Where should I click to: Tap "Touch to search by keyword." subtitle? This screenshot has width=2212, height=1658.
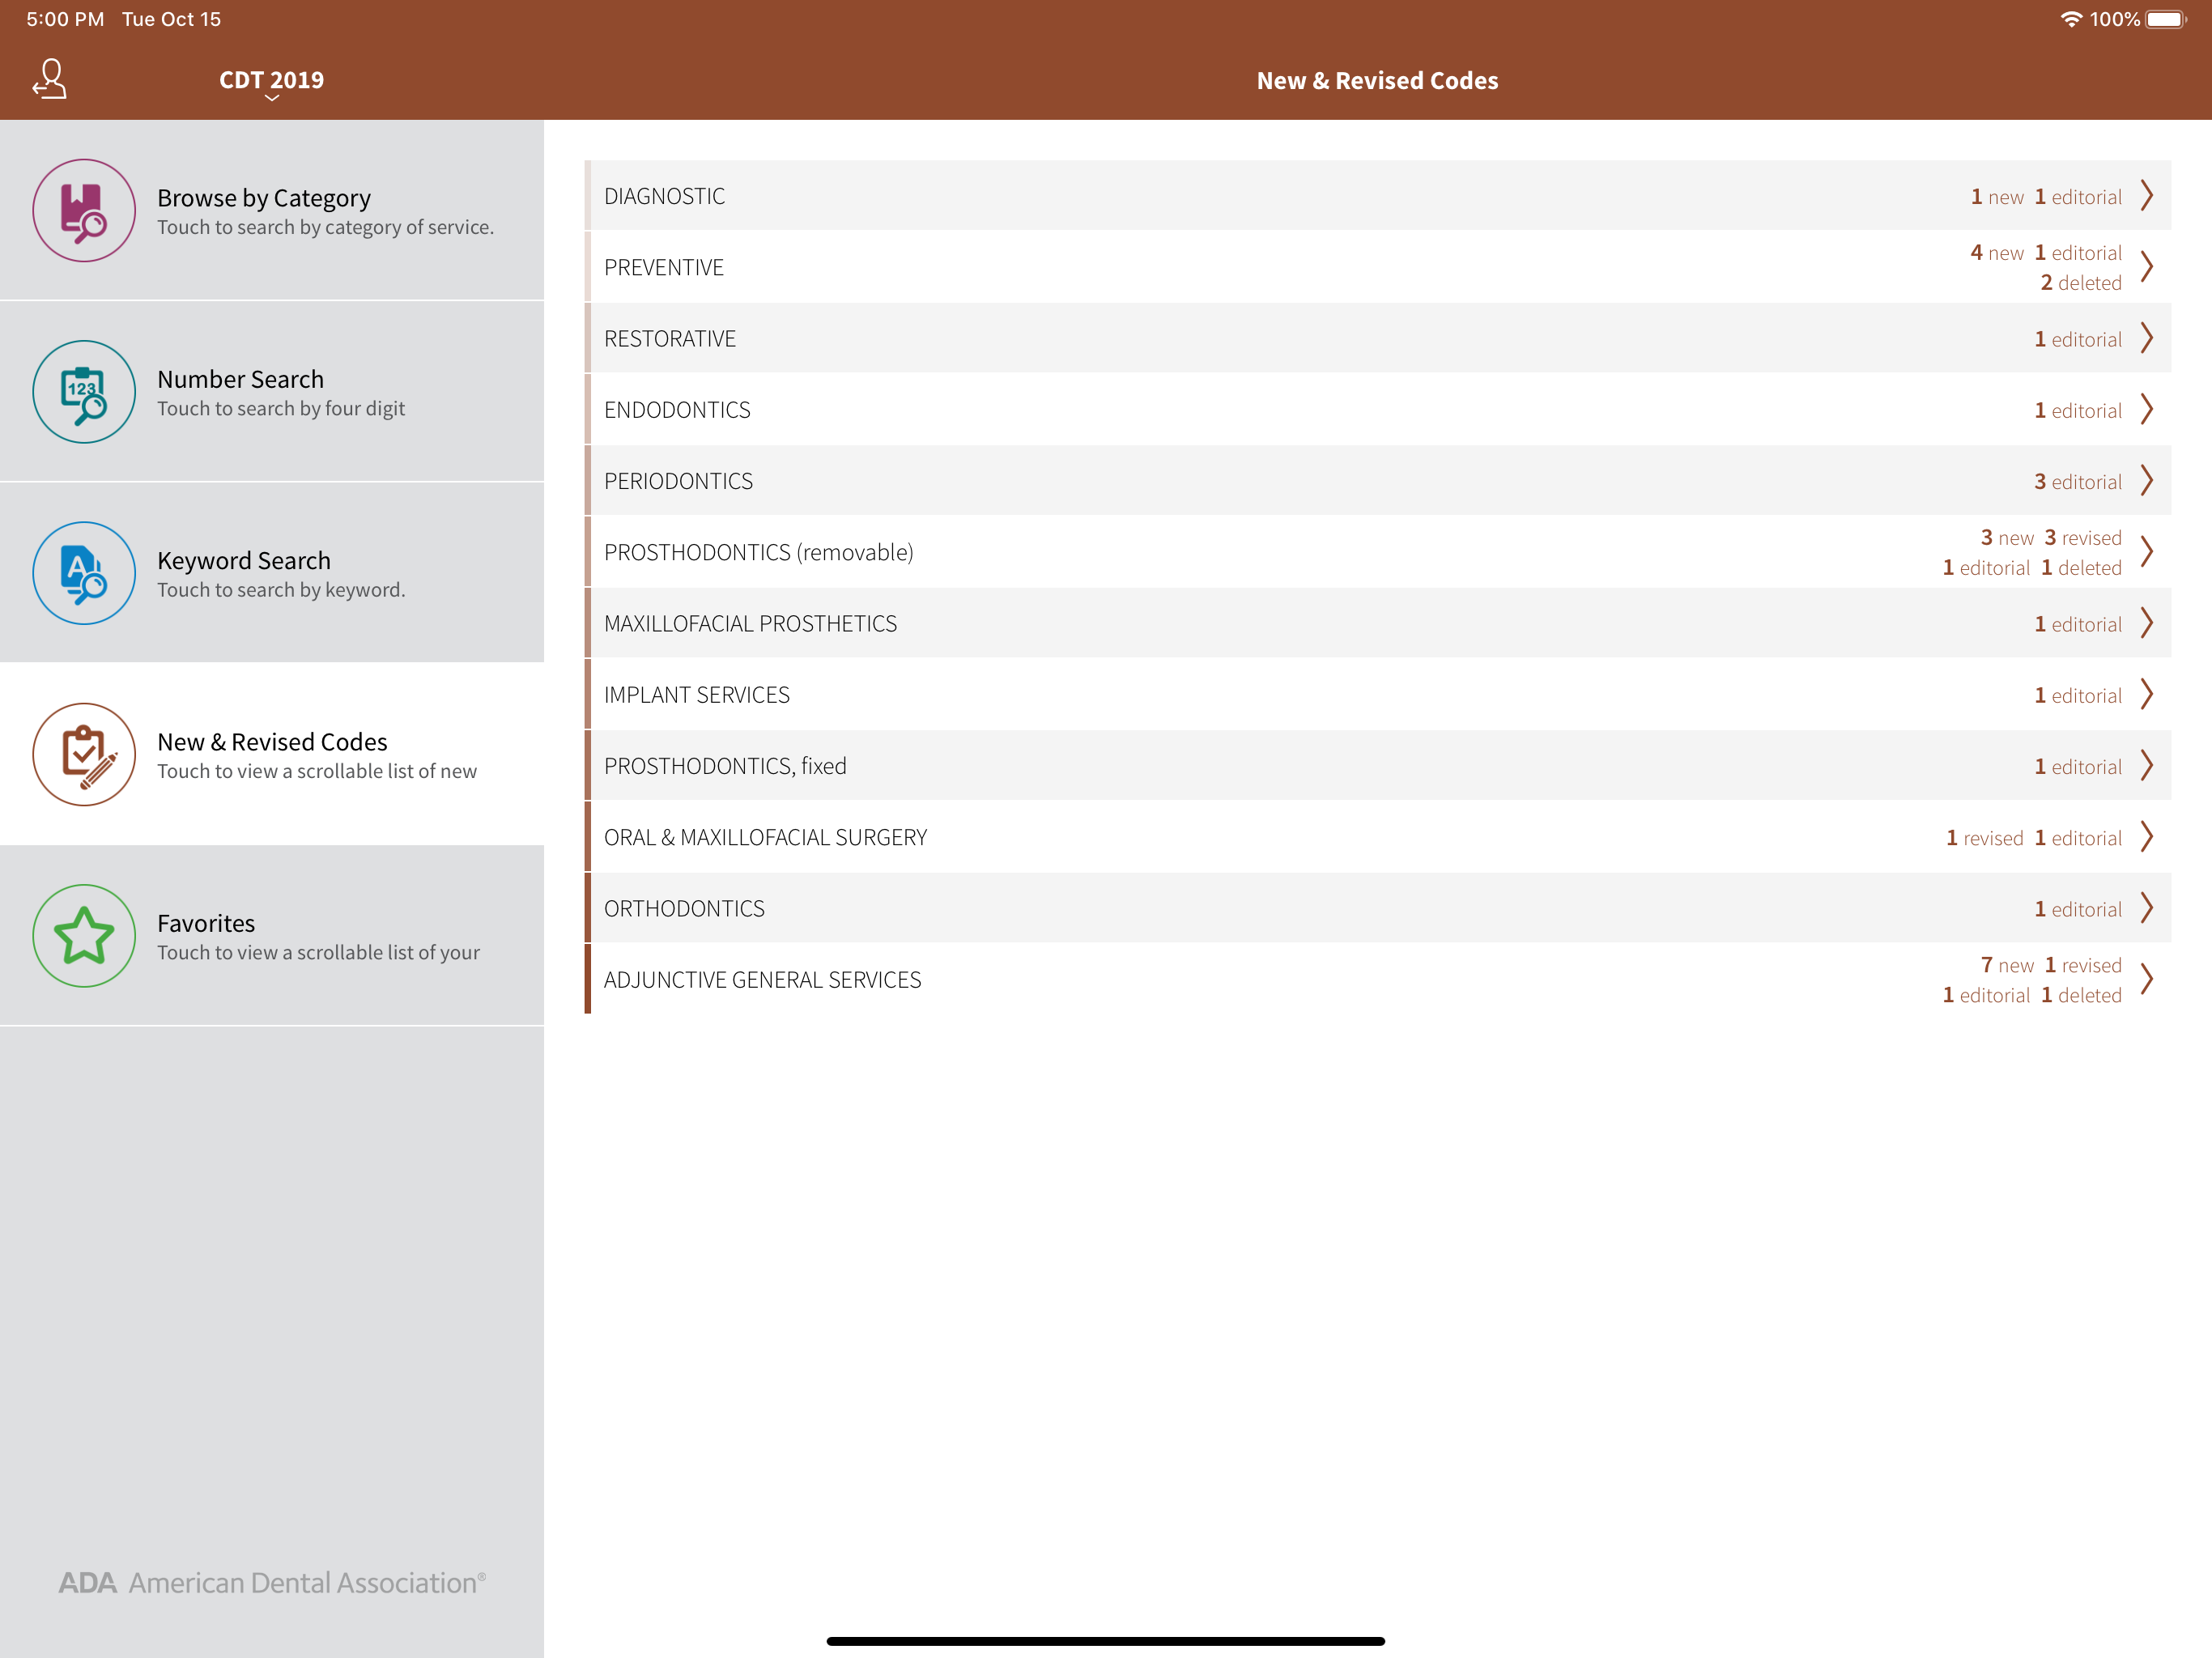pyautogui.click(x=281, y=590)
